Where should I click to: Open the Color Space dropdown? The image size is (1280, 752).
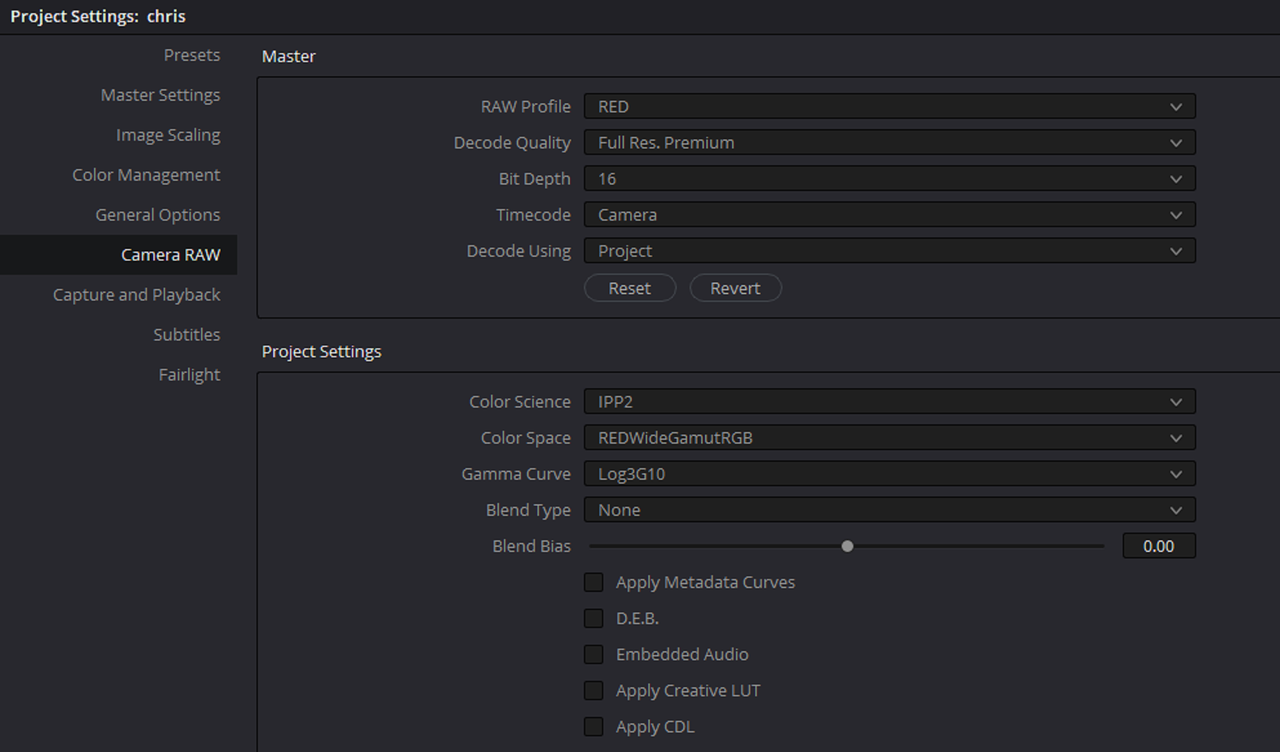(x=890, y=438)
